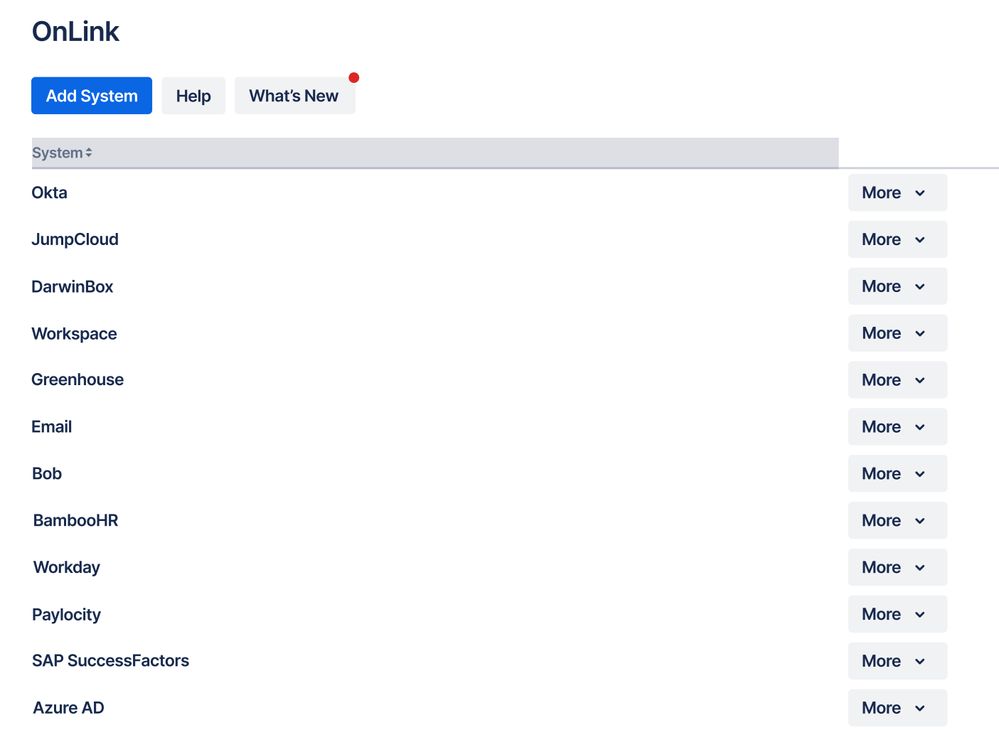Image resolution: width=999 pixels, height=739 pixels.
Task: Select the Email system name
Action: point(52,427)
